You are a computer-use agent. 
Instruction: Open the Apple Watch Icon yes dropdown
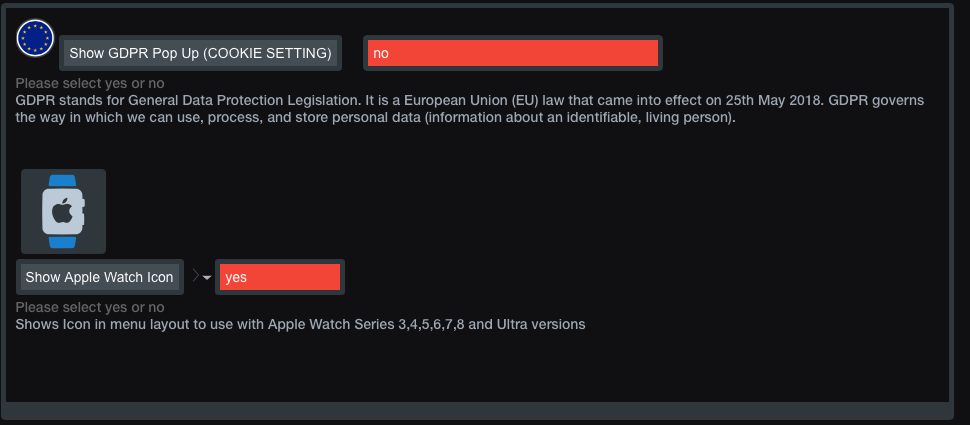[280, 277]
